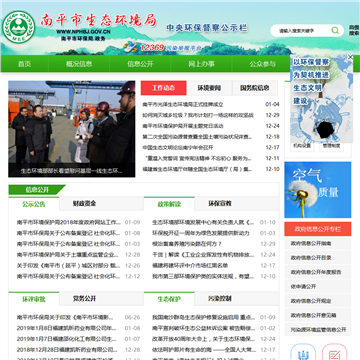Click the green search magnifier icon
The width and height of the screenshot is (360, 360).
click(x=335, y=31)
